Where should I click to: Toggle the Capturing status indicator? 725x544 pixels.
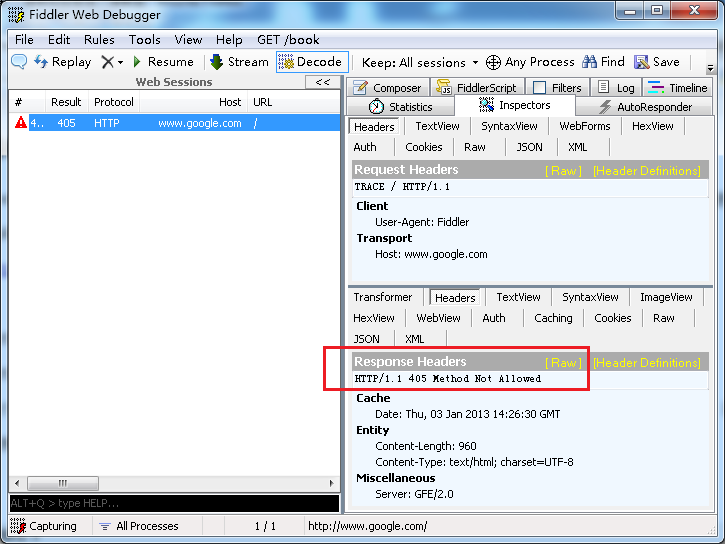43,526
